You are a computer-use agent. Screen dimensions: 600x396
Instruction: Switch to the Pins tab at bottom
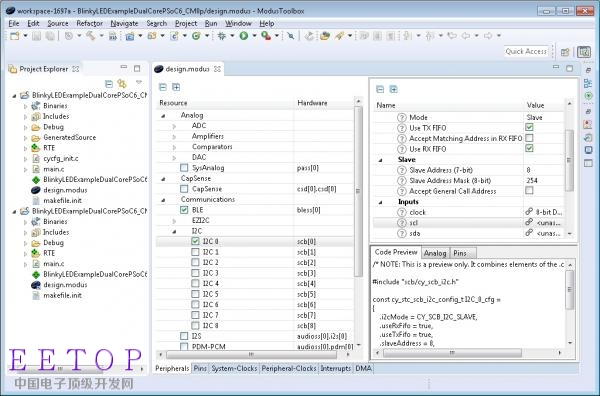pyautogui.click(x=200, y=368)
